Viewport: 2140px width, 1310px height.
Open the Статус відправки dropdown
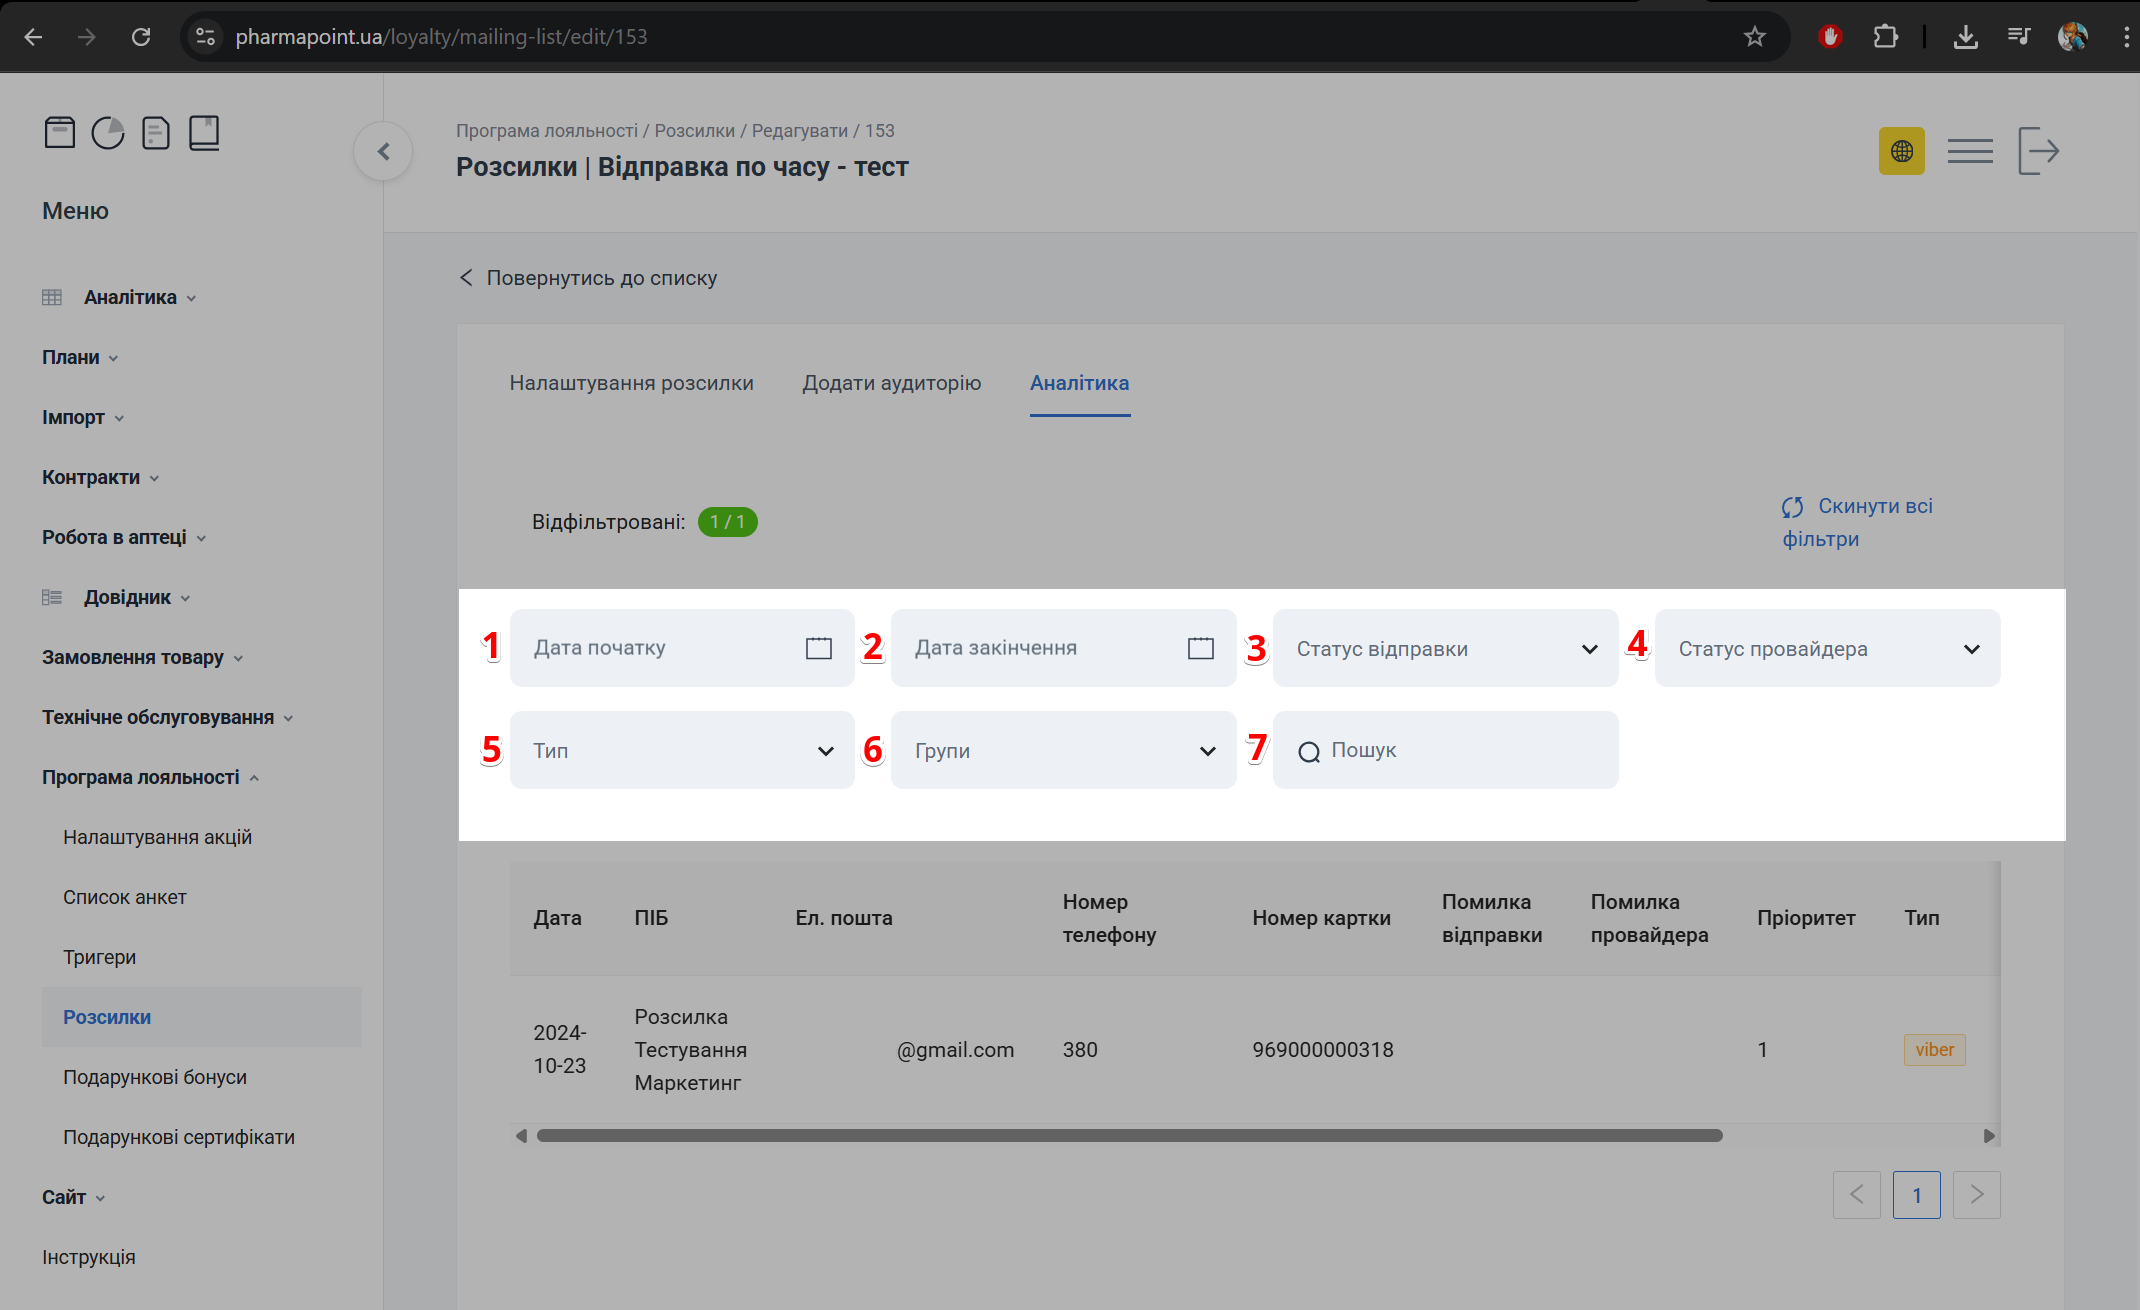tap(1445, 648)
